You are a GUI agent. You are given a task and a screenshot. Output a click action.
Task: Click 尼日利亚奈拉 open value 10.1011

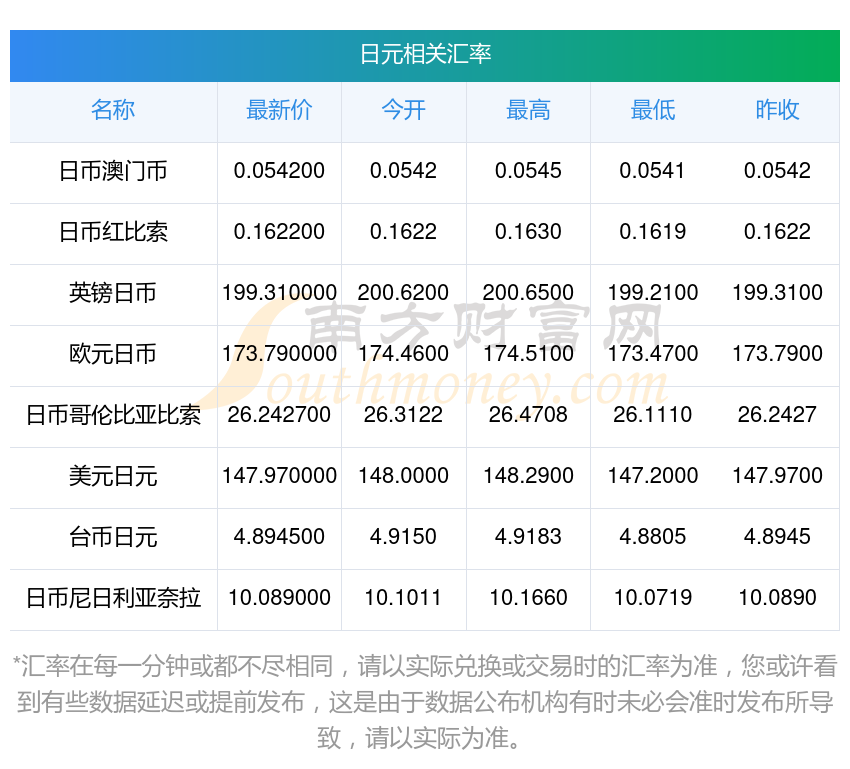(x=403, y=598)
